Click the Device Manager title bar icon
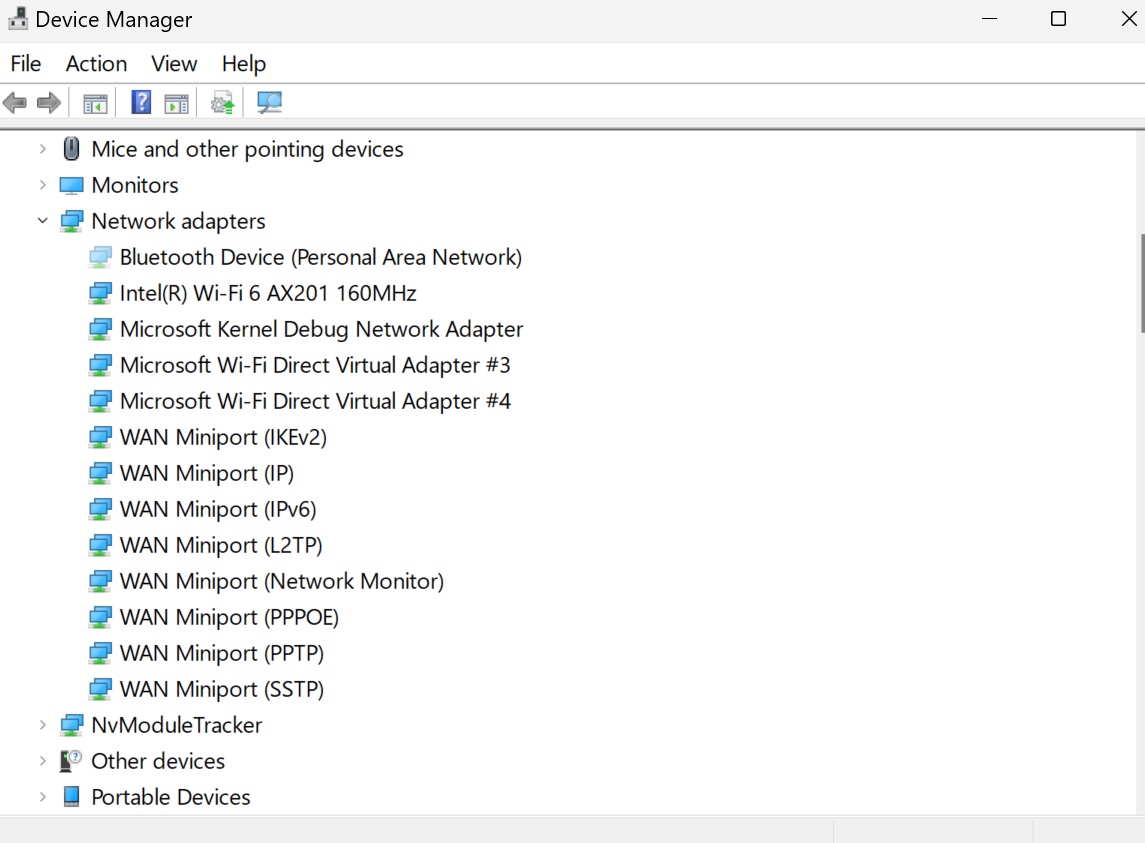Screen dimensions: 1145x843 [18, 18]
